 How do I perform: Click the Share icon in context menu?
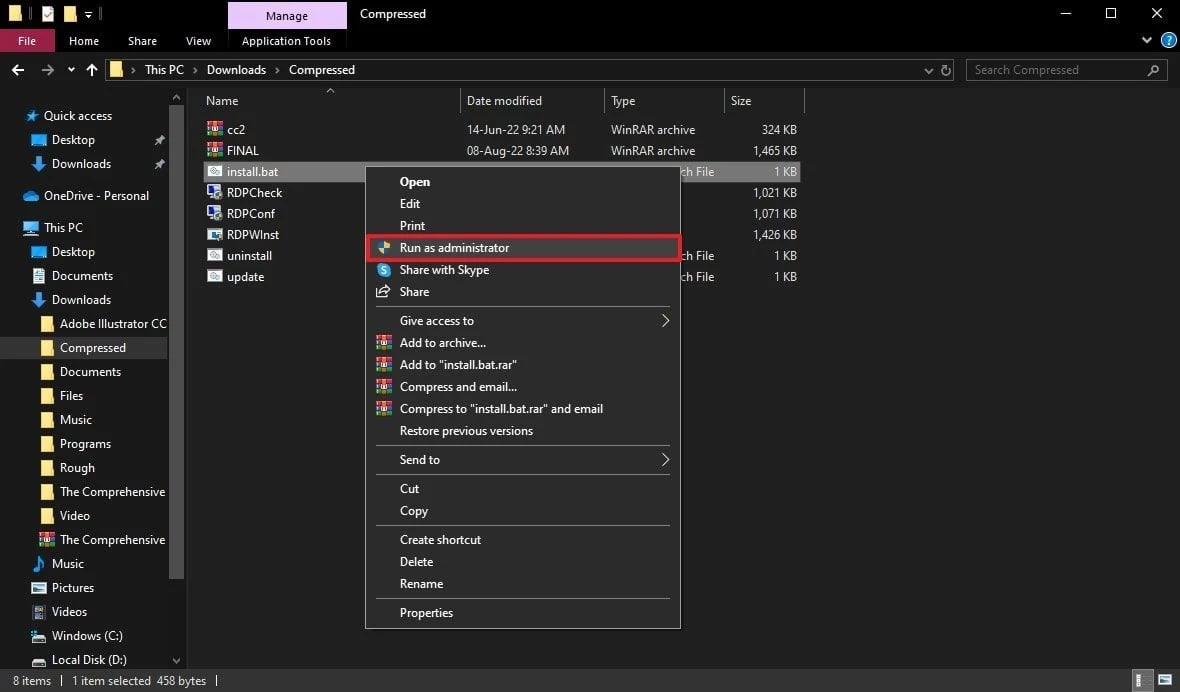(x=385, y=291)
